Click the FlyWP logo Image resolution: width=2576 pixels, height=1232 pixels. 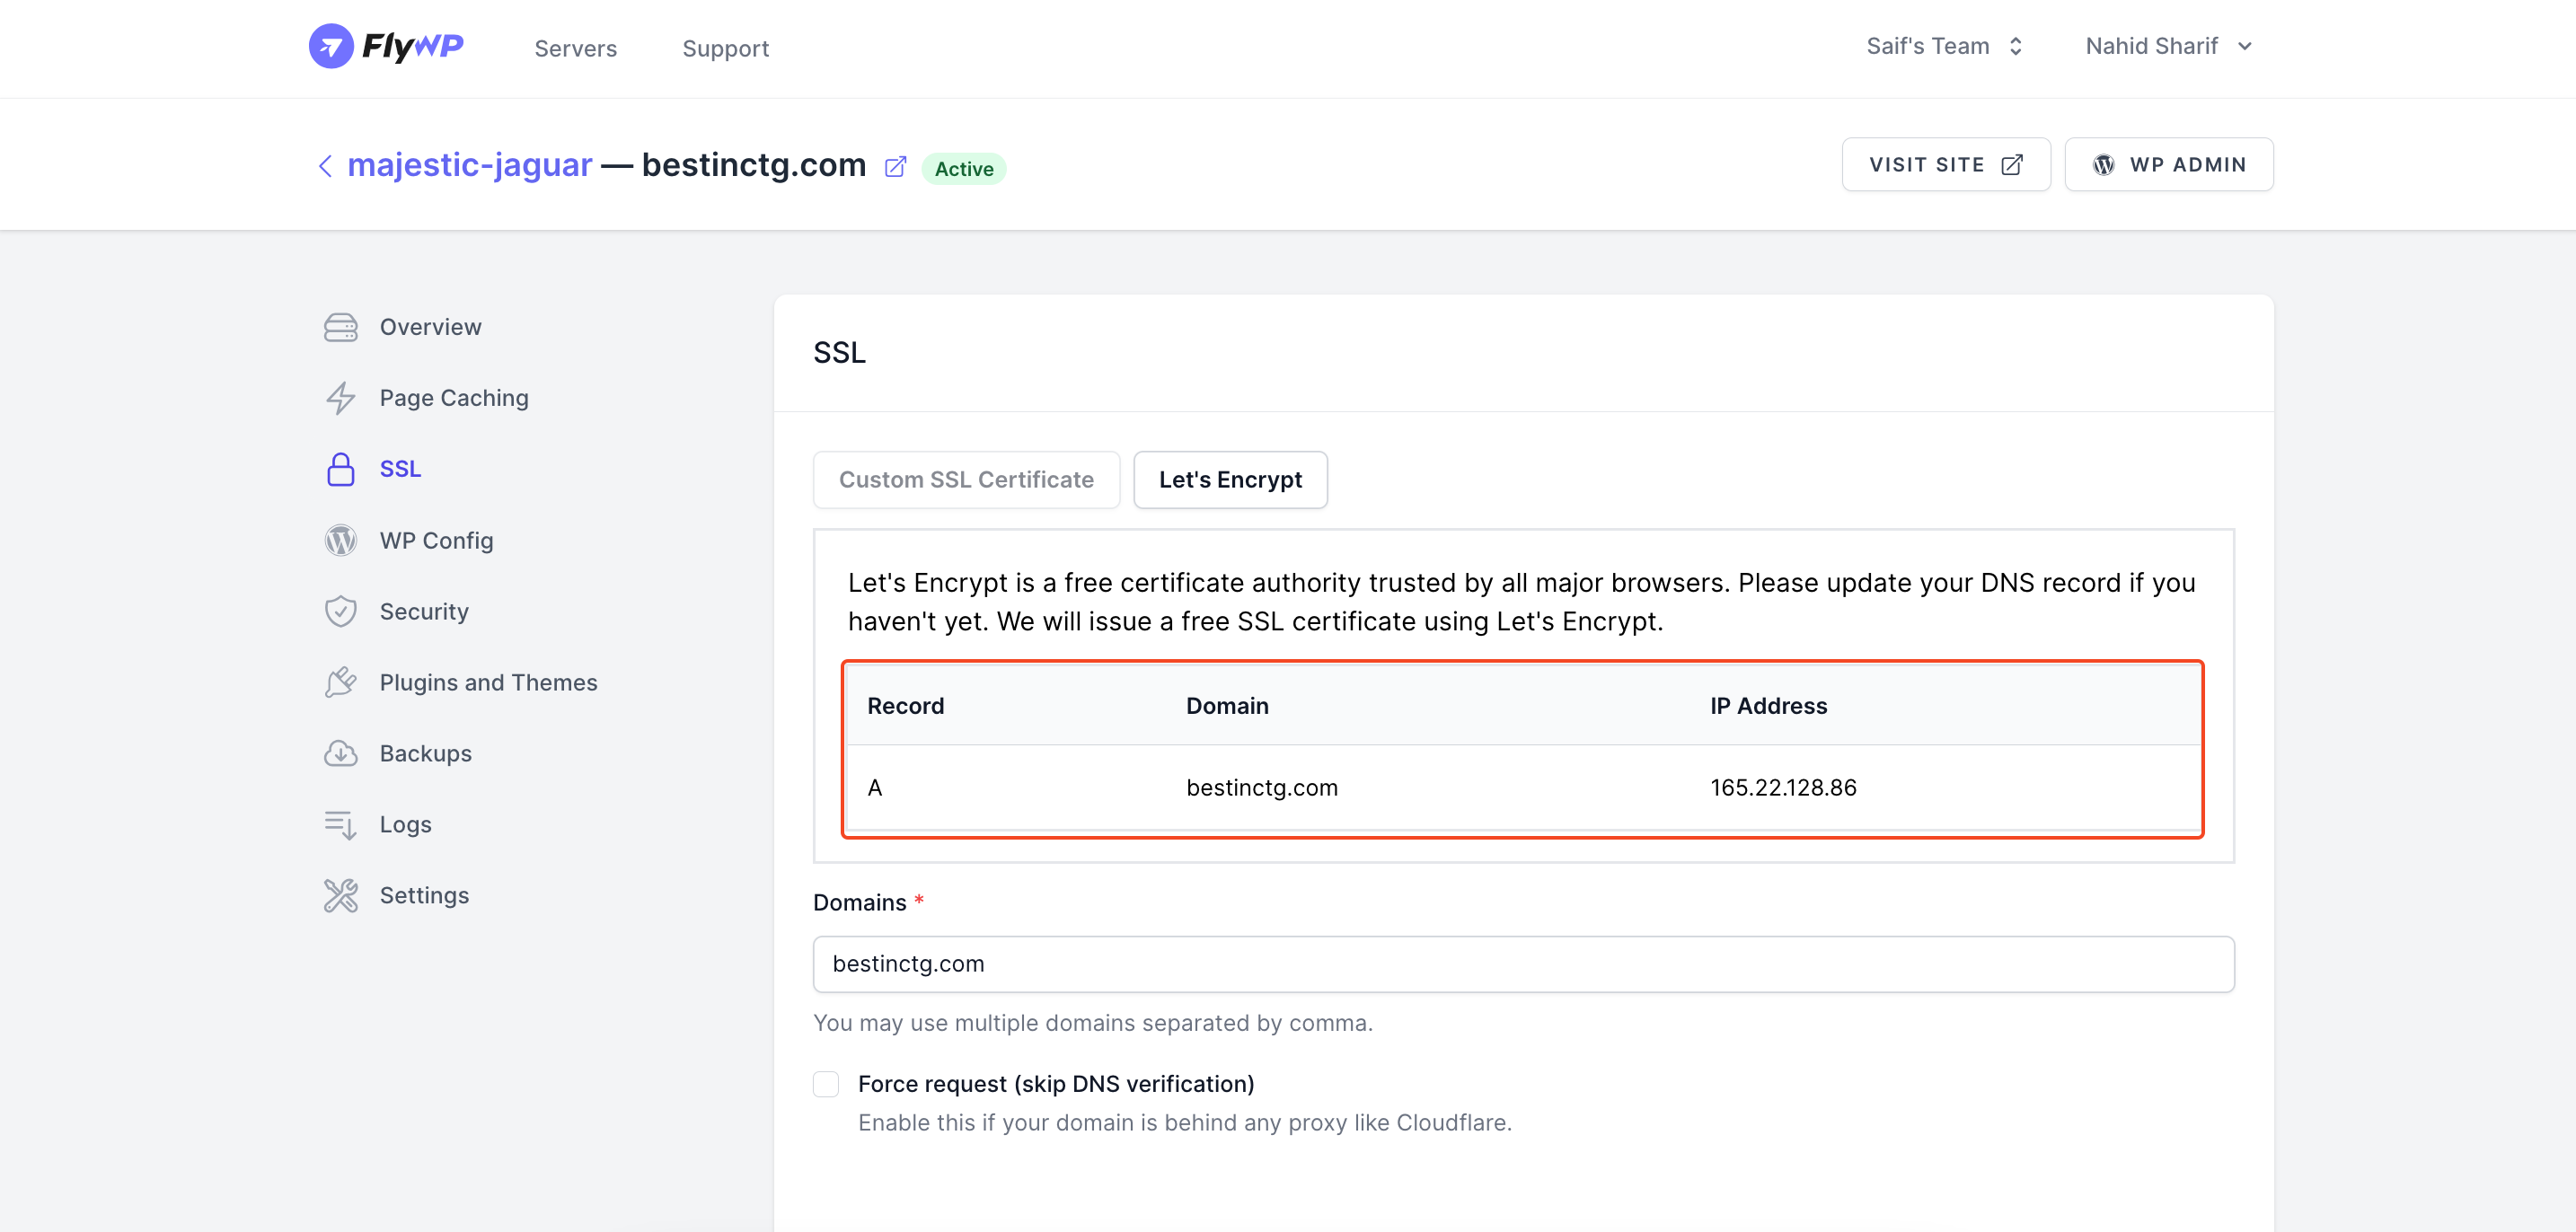[386, 46]
